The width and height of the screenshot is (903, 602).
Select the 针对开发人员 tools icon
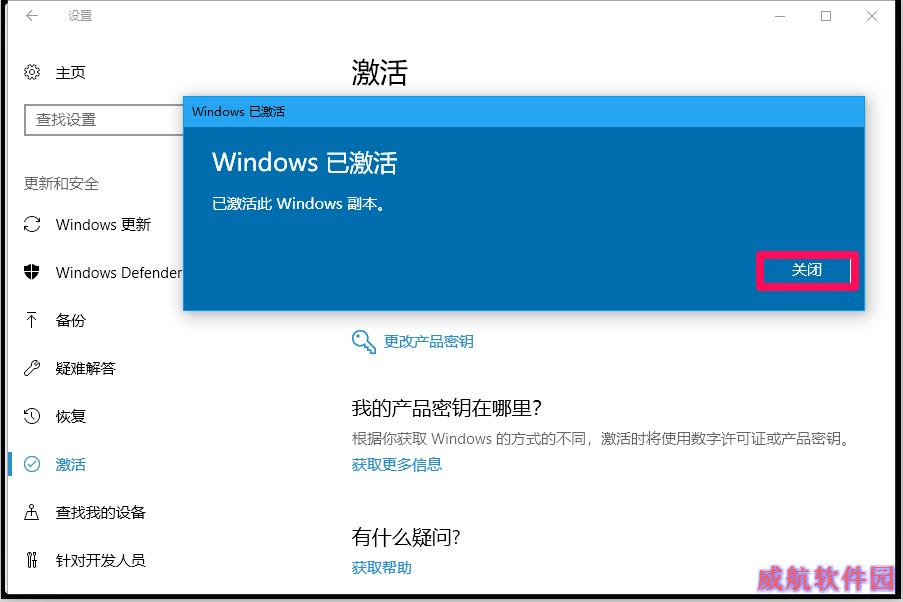pos(32,559)
